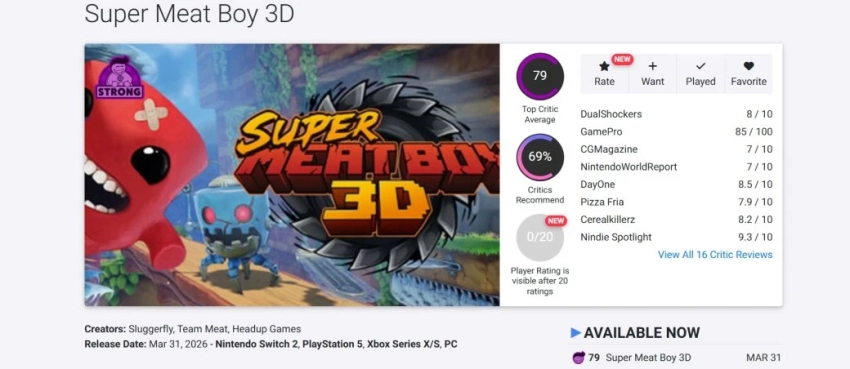Image resolution: width=850 pixels, height=369 pixels.
Task: Add game via the plus Want icon
Action: coord(653,66)
